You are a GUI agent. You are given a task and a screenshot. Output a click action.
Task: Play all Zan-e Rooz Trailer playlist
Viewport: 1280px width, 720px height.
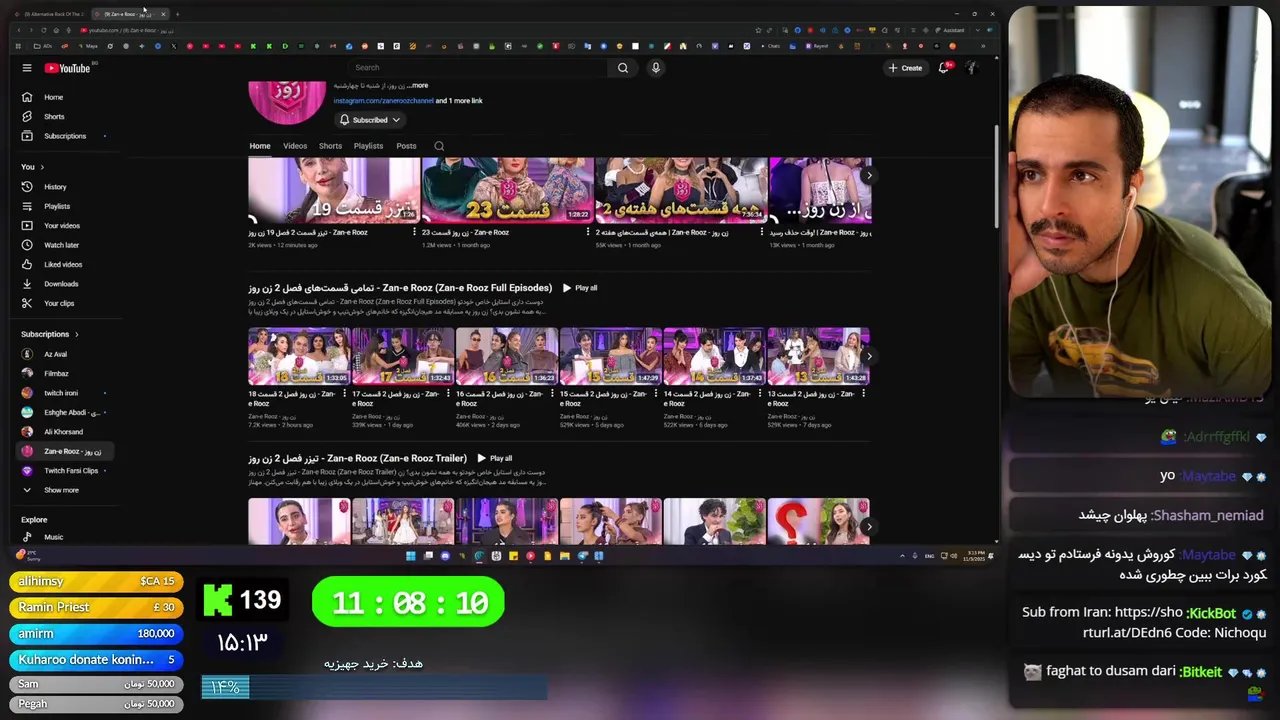pos(495,458)
